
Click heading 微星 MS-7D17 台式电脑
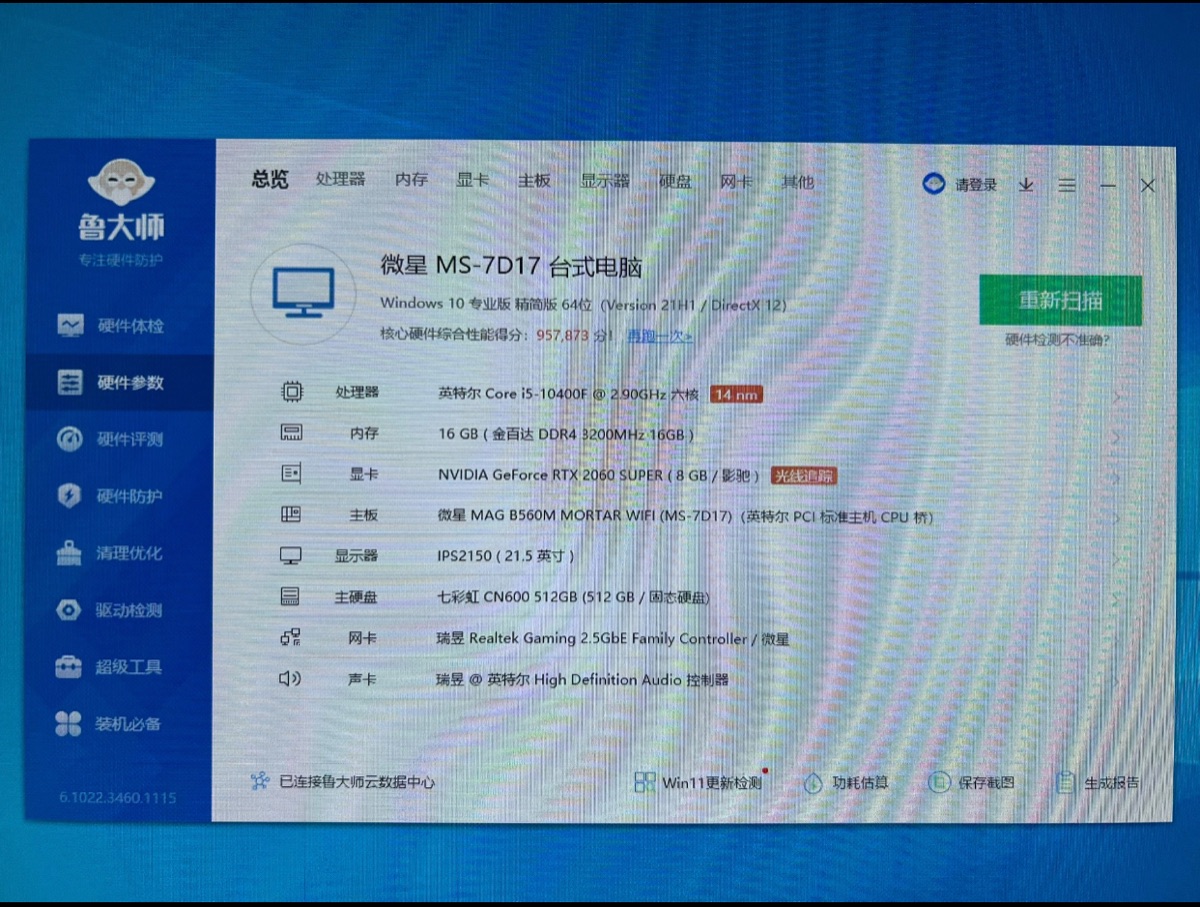pos(511,266)
